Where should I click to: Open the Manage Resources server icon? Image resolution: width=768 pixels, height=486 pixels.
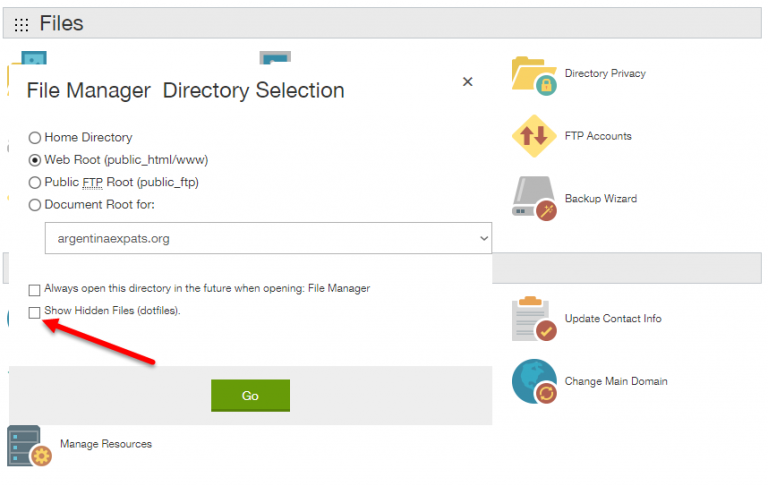(x=29, y=445)
